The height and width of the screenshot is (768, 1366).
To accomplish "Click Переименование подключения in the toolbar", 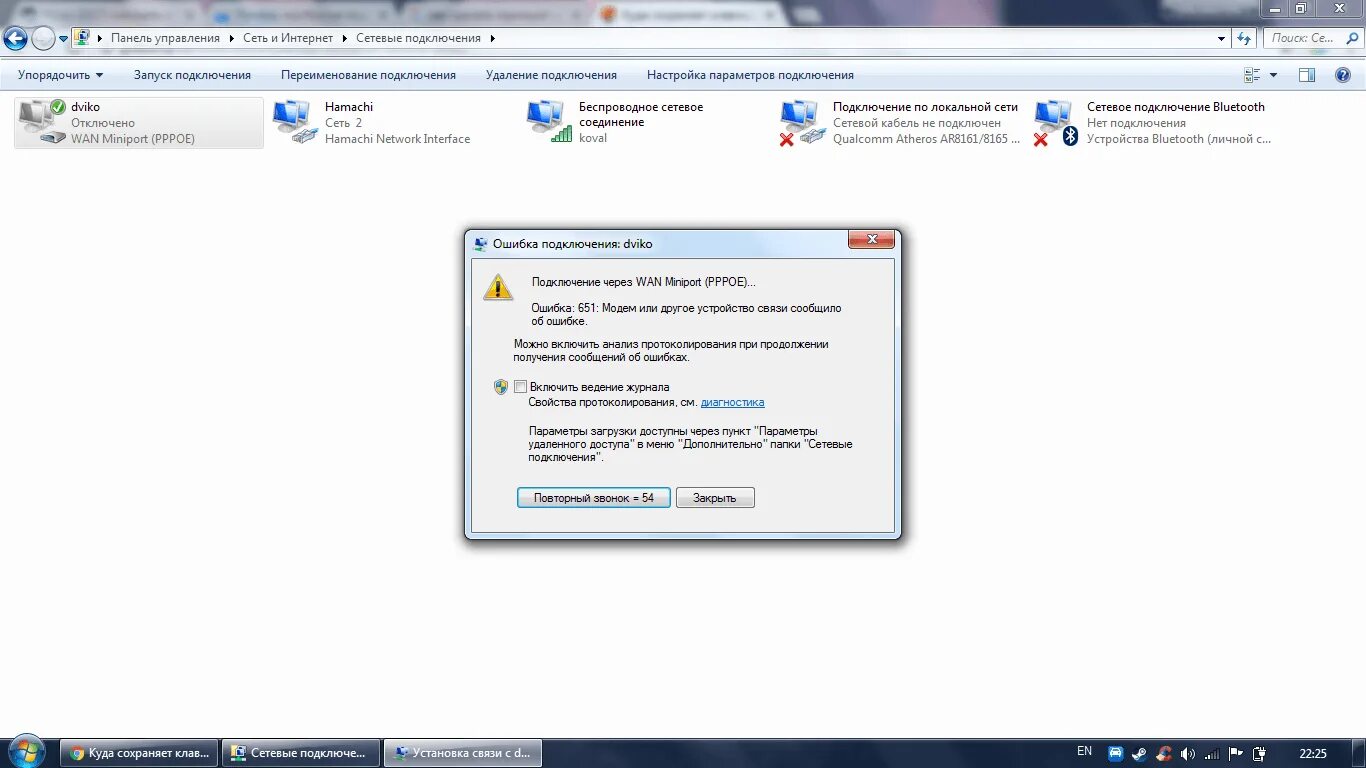I will (368, 75).
